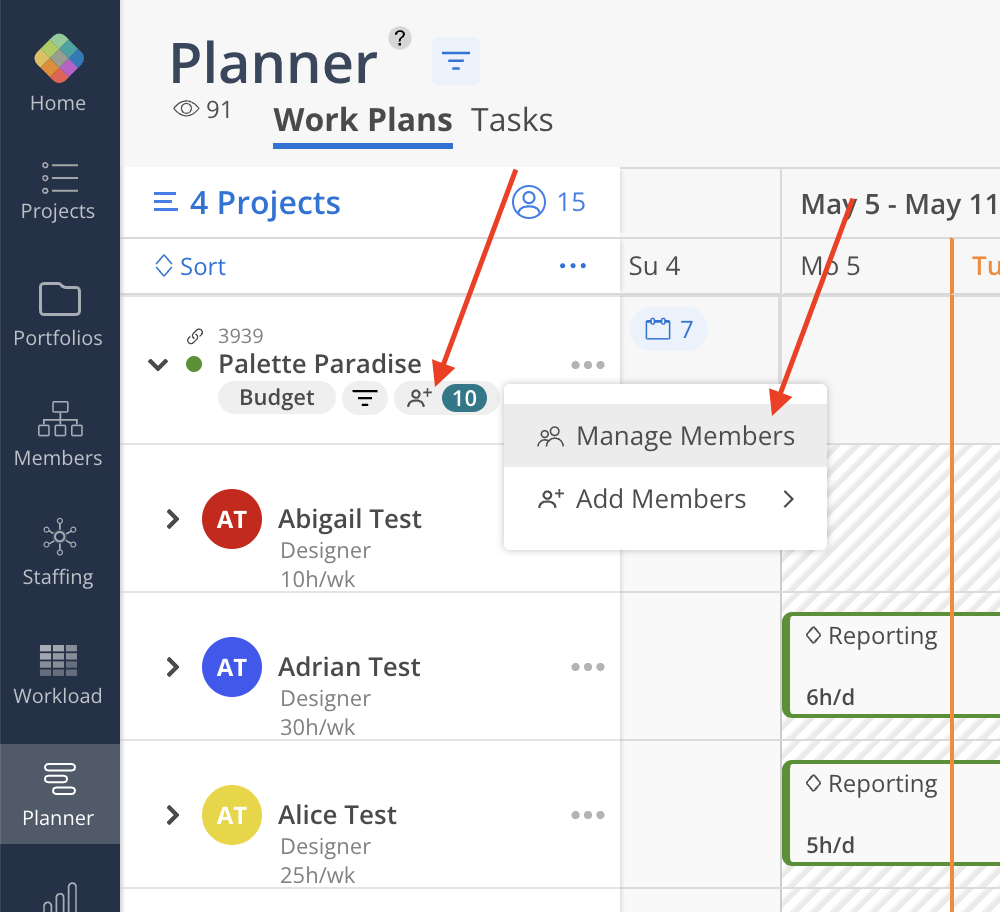This screenshot has width=1000, height=912.
Task: Open the Workload grid icon
Action: tap(58, 660)
